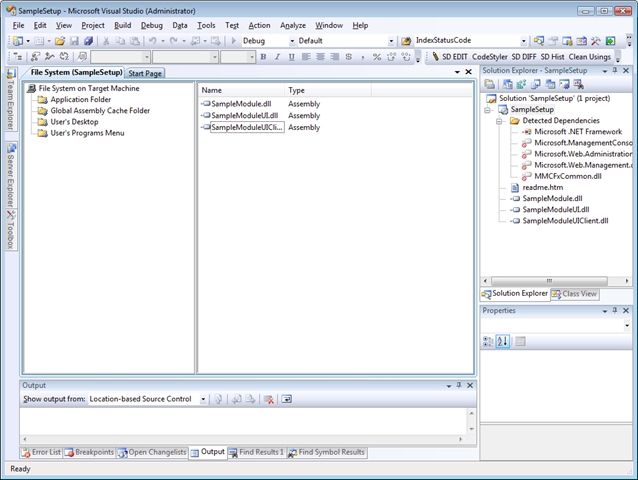Image resolution: width=638 pixels, height=480 pixels.
Task: Open the Toolbox side tab
Action: [11, 230]
